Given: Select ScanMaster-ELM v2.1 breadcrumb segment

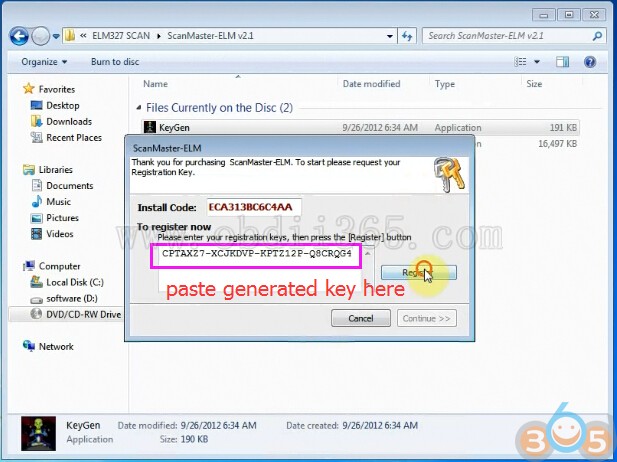Looking at the screenshot, I should (210, 36).
